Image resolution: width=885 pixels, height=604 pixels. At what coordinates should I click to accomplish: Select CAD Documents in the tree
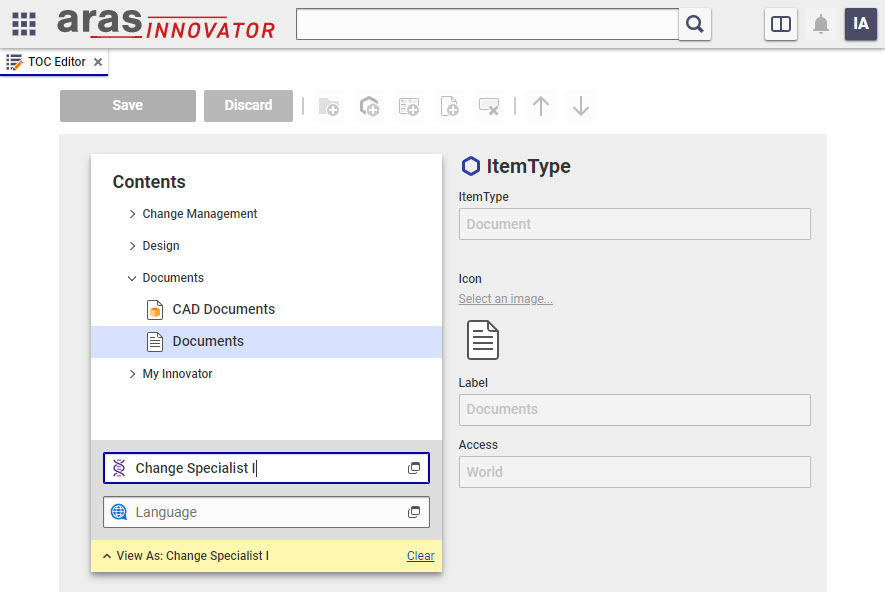point(266,309)
